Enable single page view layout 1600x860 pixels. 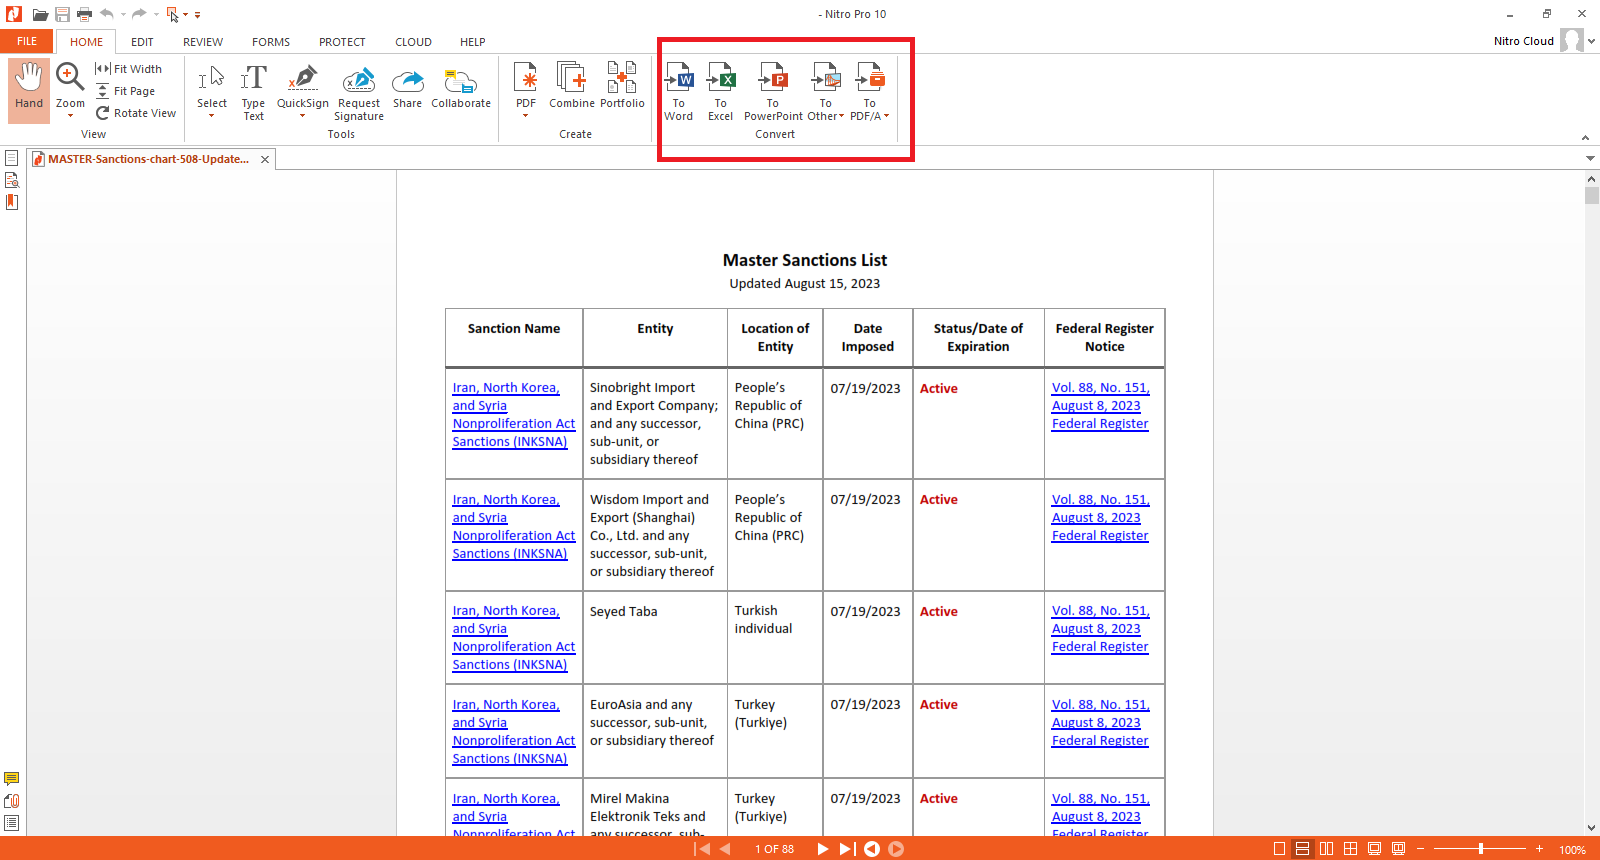[1279, 849]
